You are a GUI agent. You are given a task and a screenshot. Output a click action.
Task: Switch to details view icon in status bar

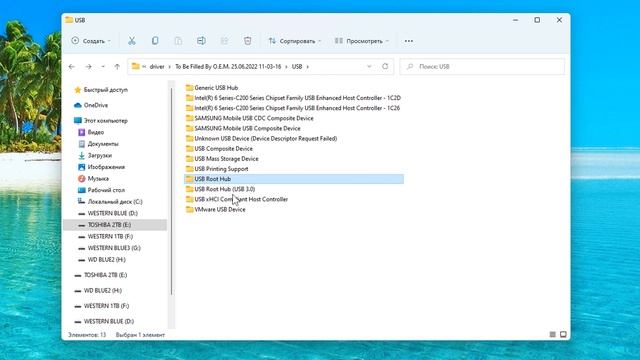point(553,335)
